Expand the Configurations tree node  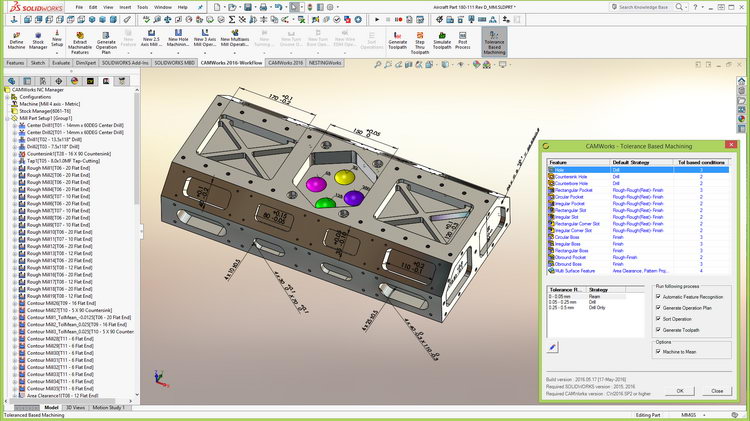click(x=5, y=97)
